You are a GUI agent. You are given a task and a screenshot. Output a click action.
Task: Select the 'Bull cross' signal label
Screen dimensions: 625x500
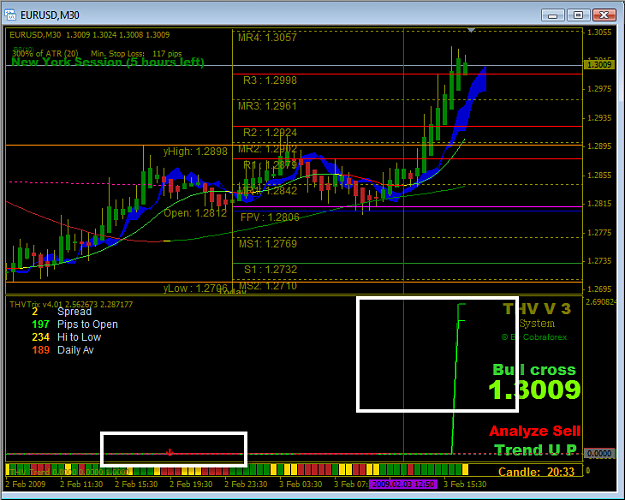(x=534, y=370)
